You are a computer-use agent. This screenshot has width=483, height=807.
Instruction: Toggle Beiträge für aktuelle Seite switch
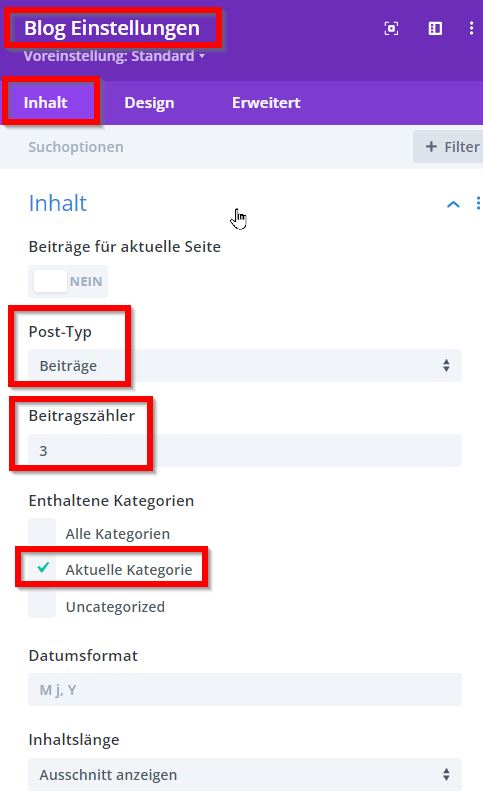[x=68, y=282]
